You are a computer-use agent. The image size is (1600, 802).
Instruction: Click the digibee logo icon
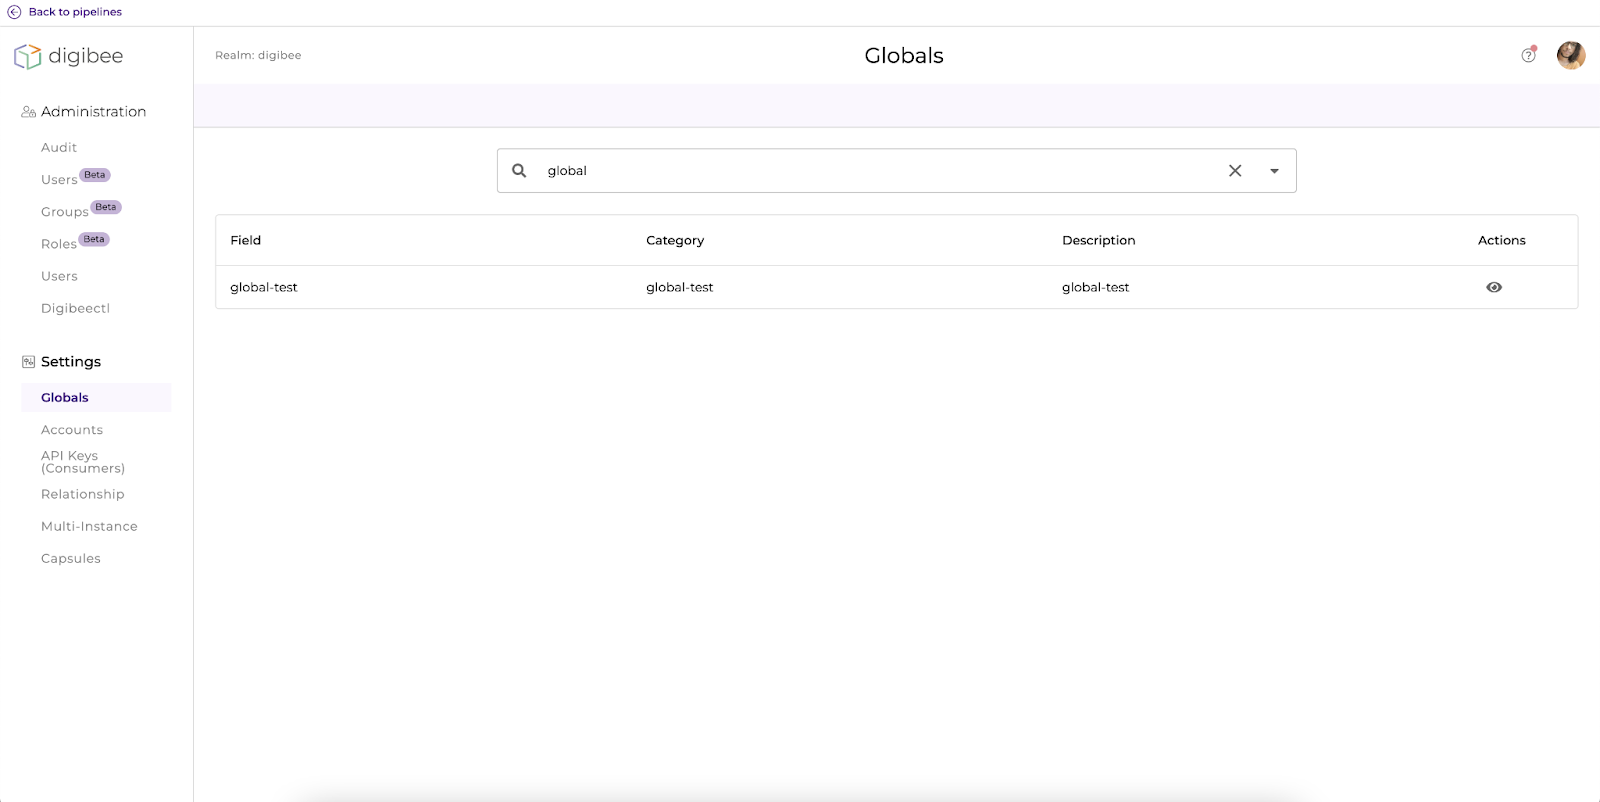(28, 56)
